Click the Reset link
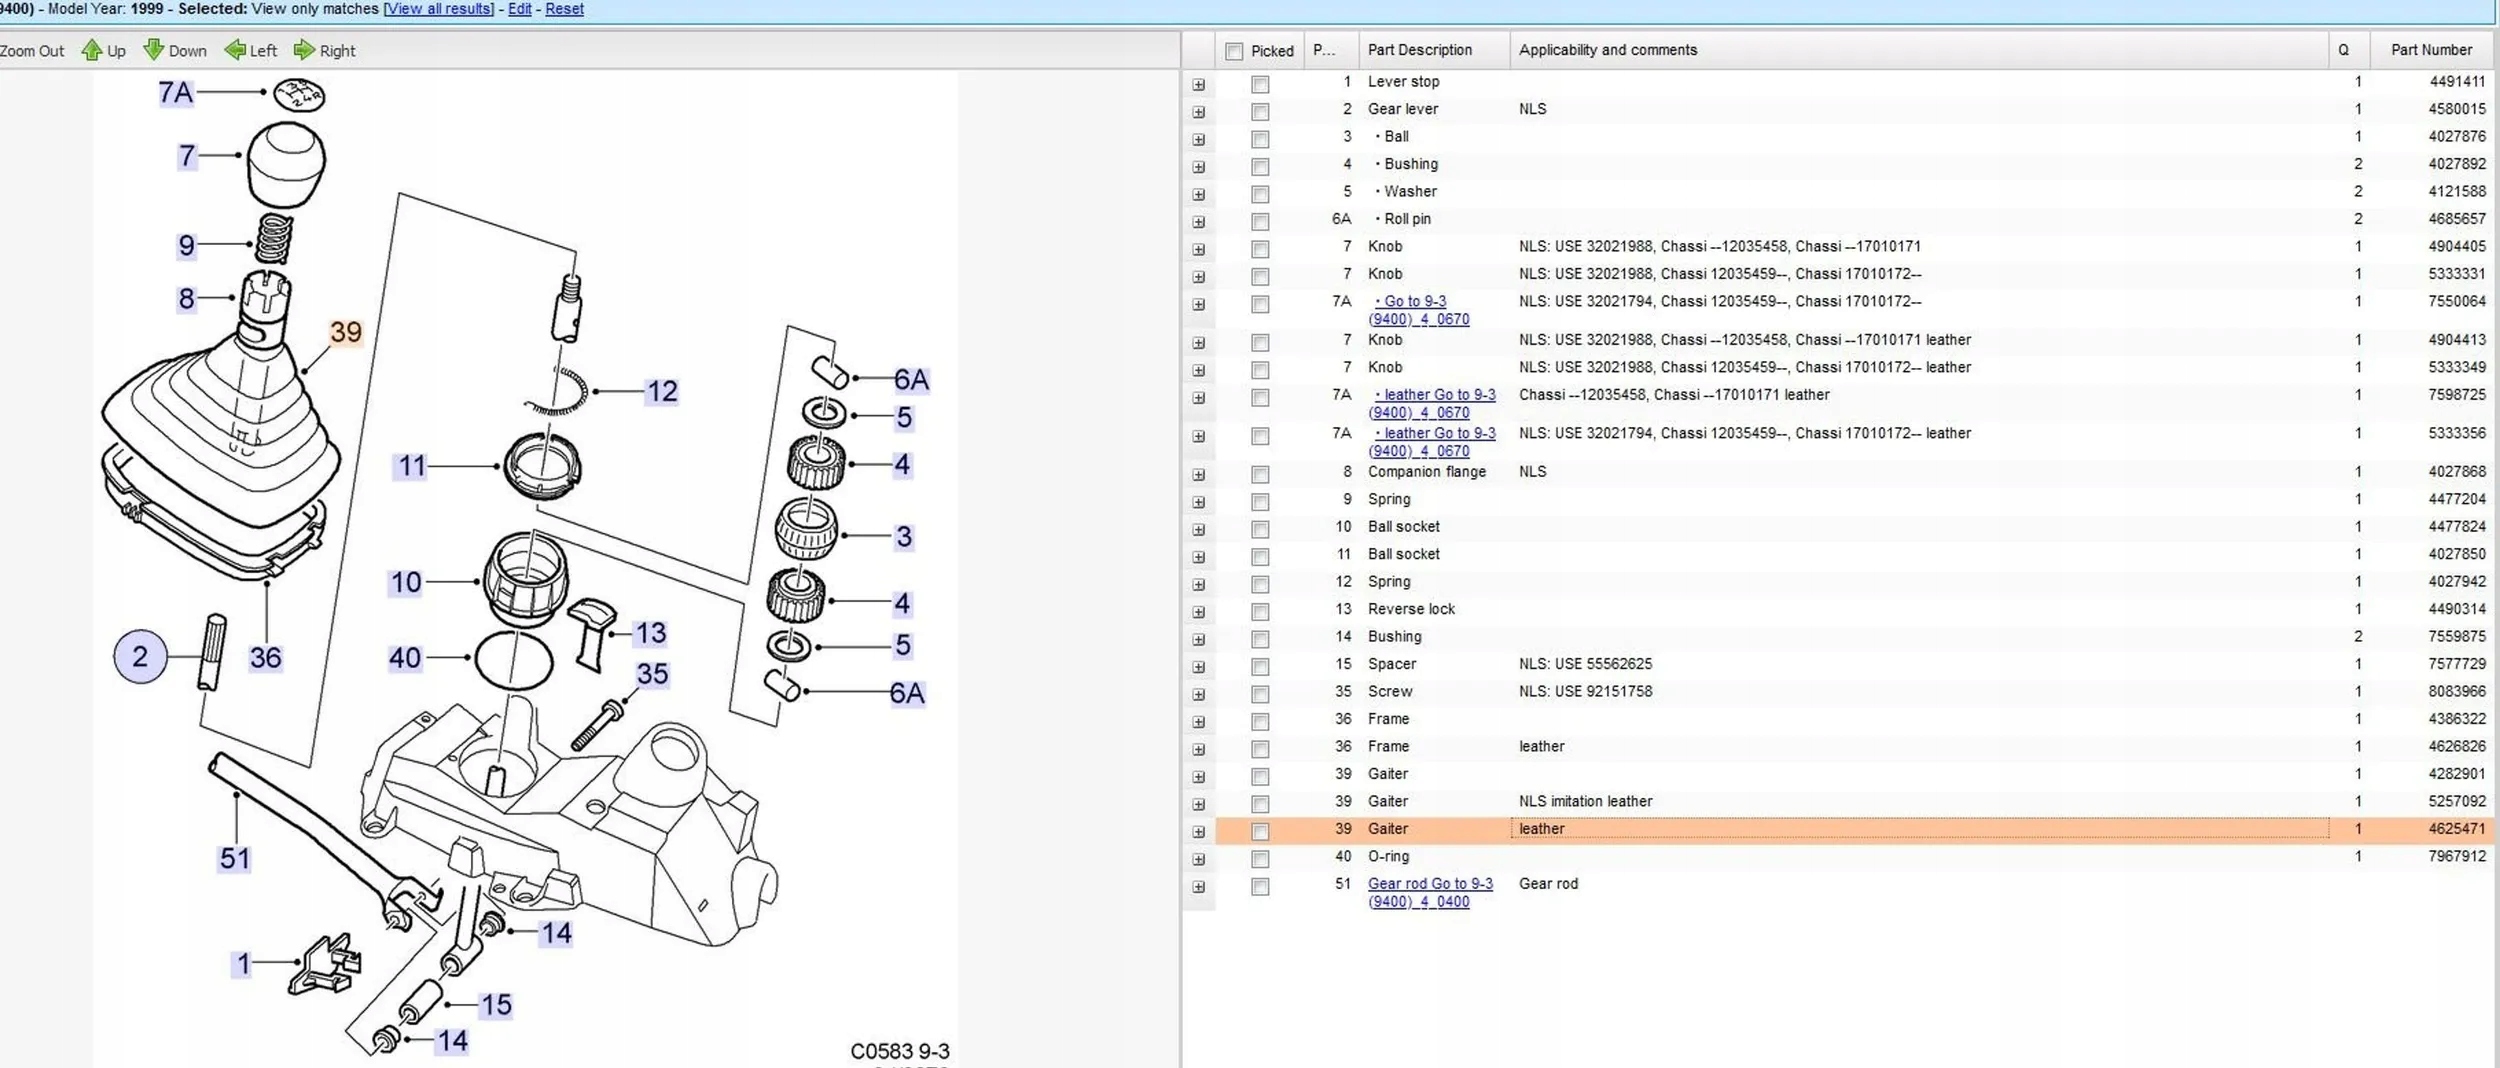Screen dimensions: 2500x1068 click(x=564, y=9)
